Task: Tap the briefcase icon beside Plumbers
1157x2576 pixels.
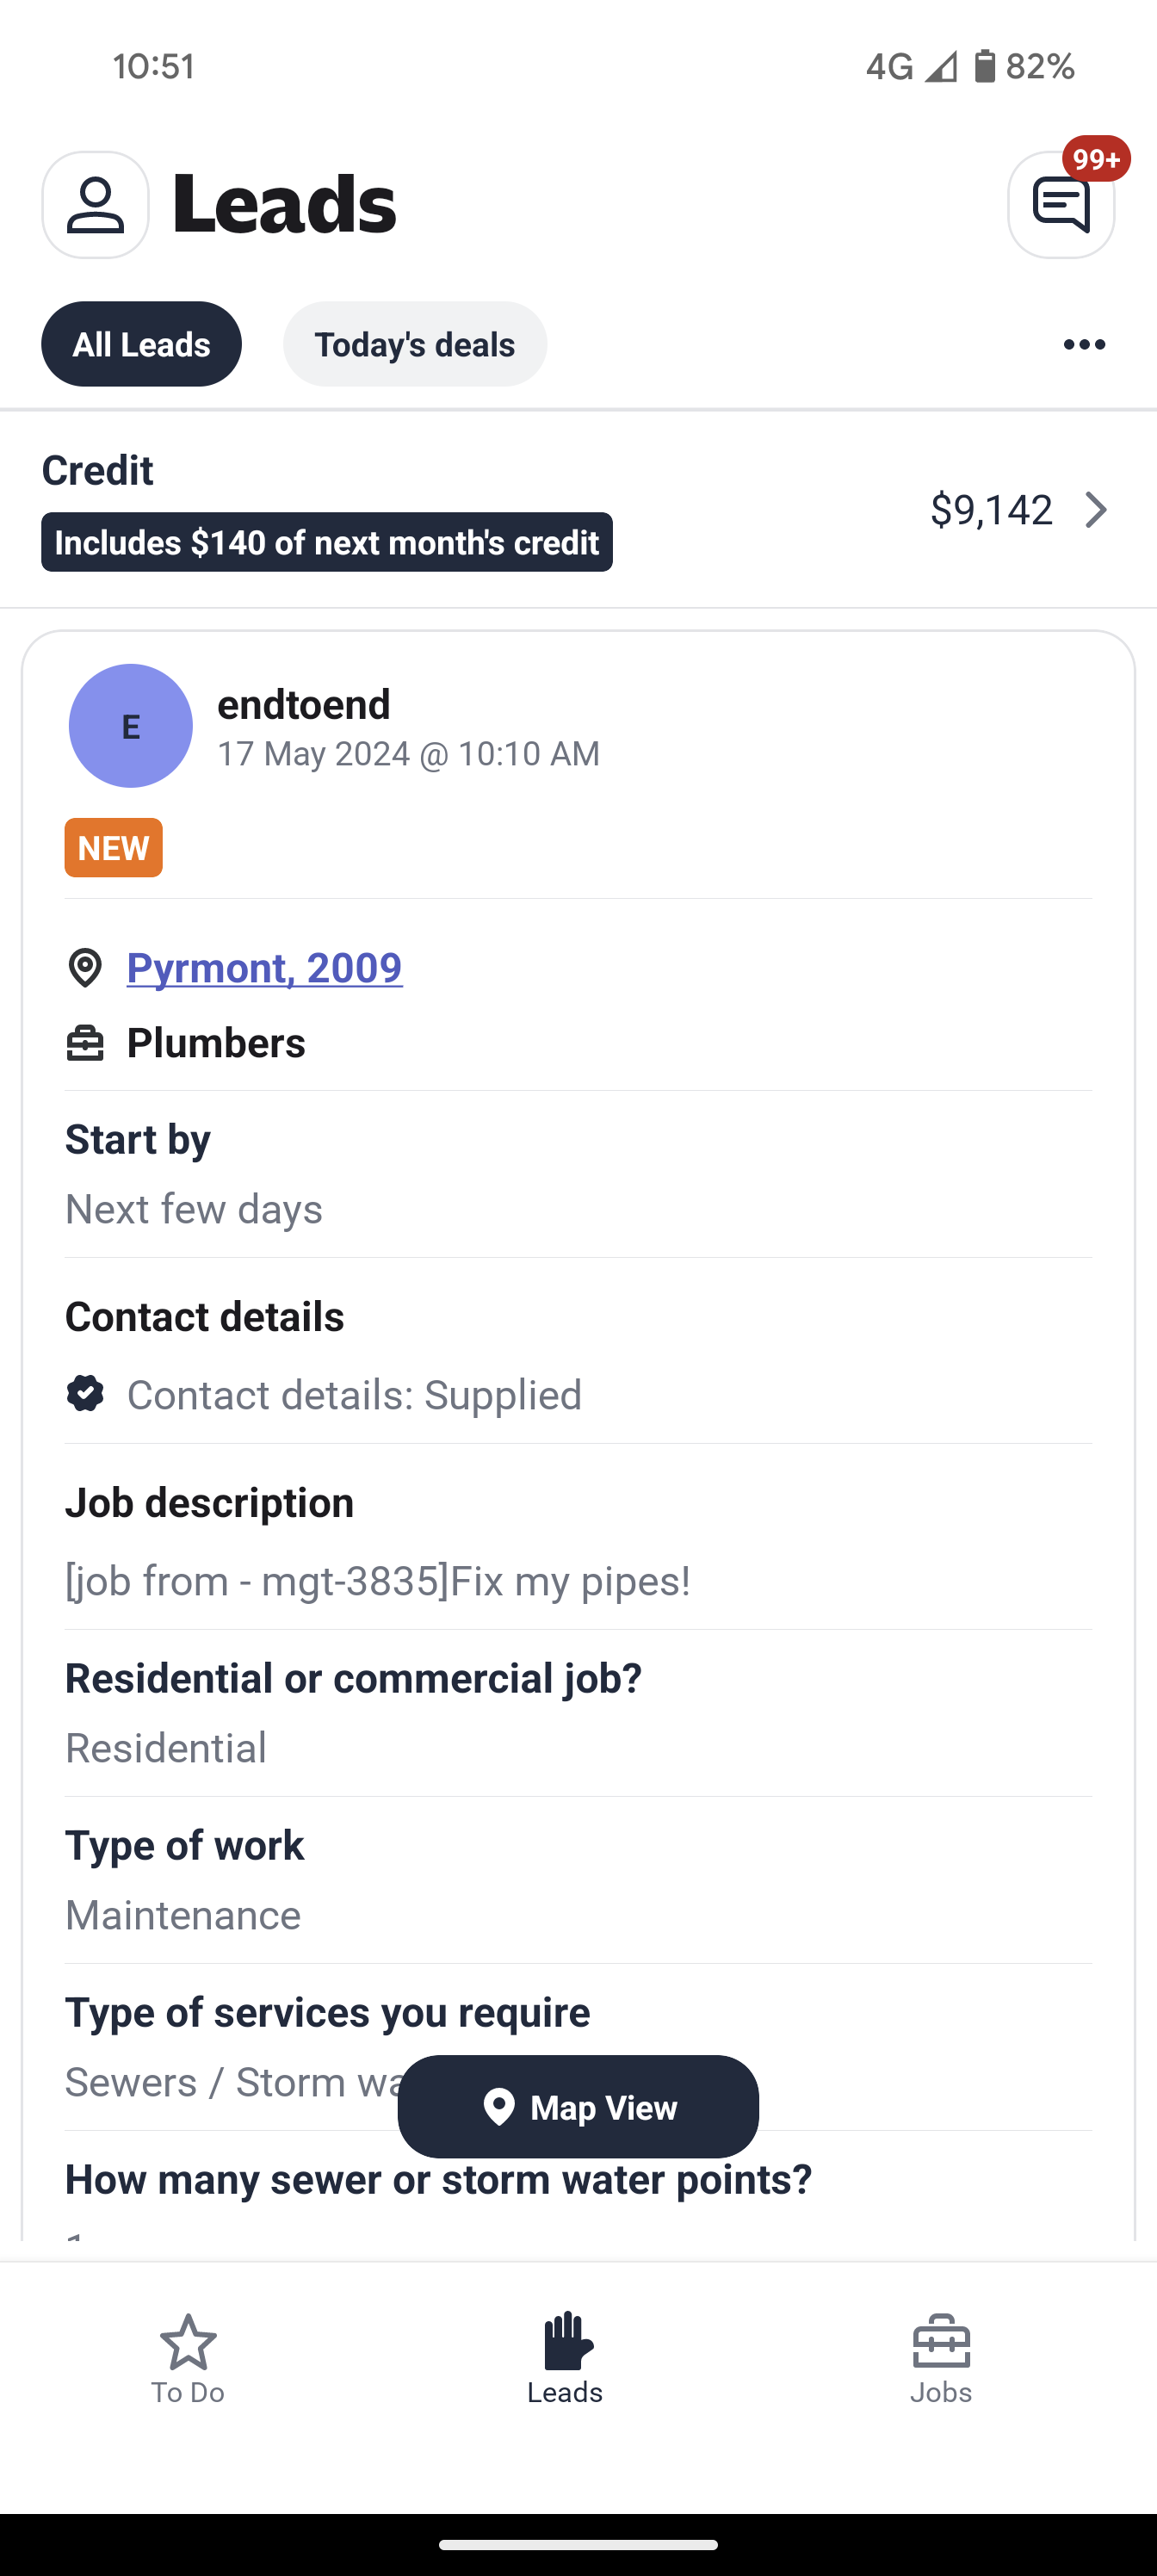Action: tap(85, 1044)
